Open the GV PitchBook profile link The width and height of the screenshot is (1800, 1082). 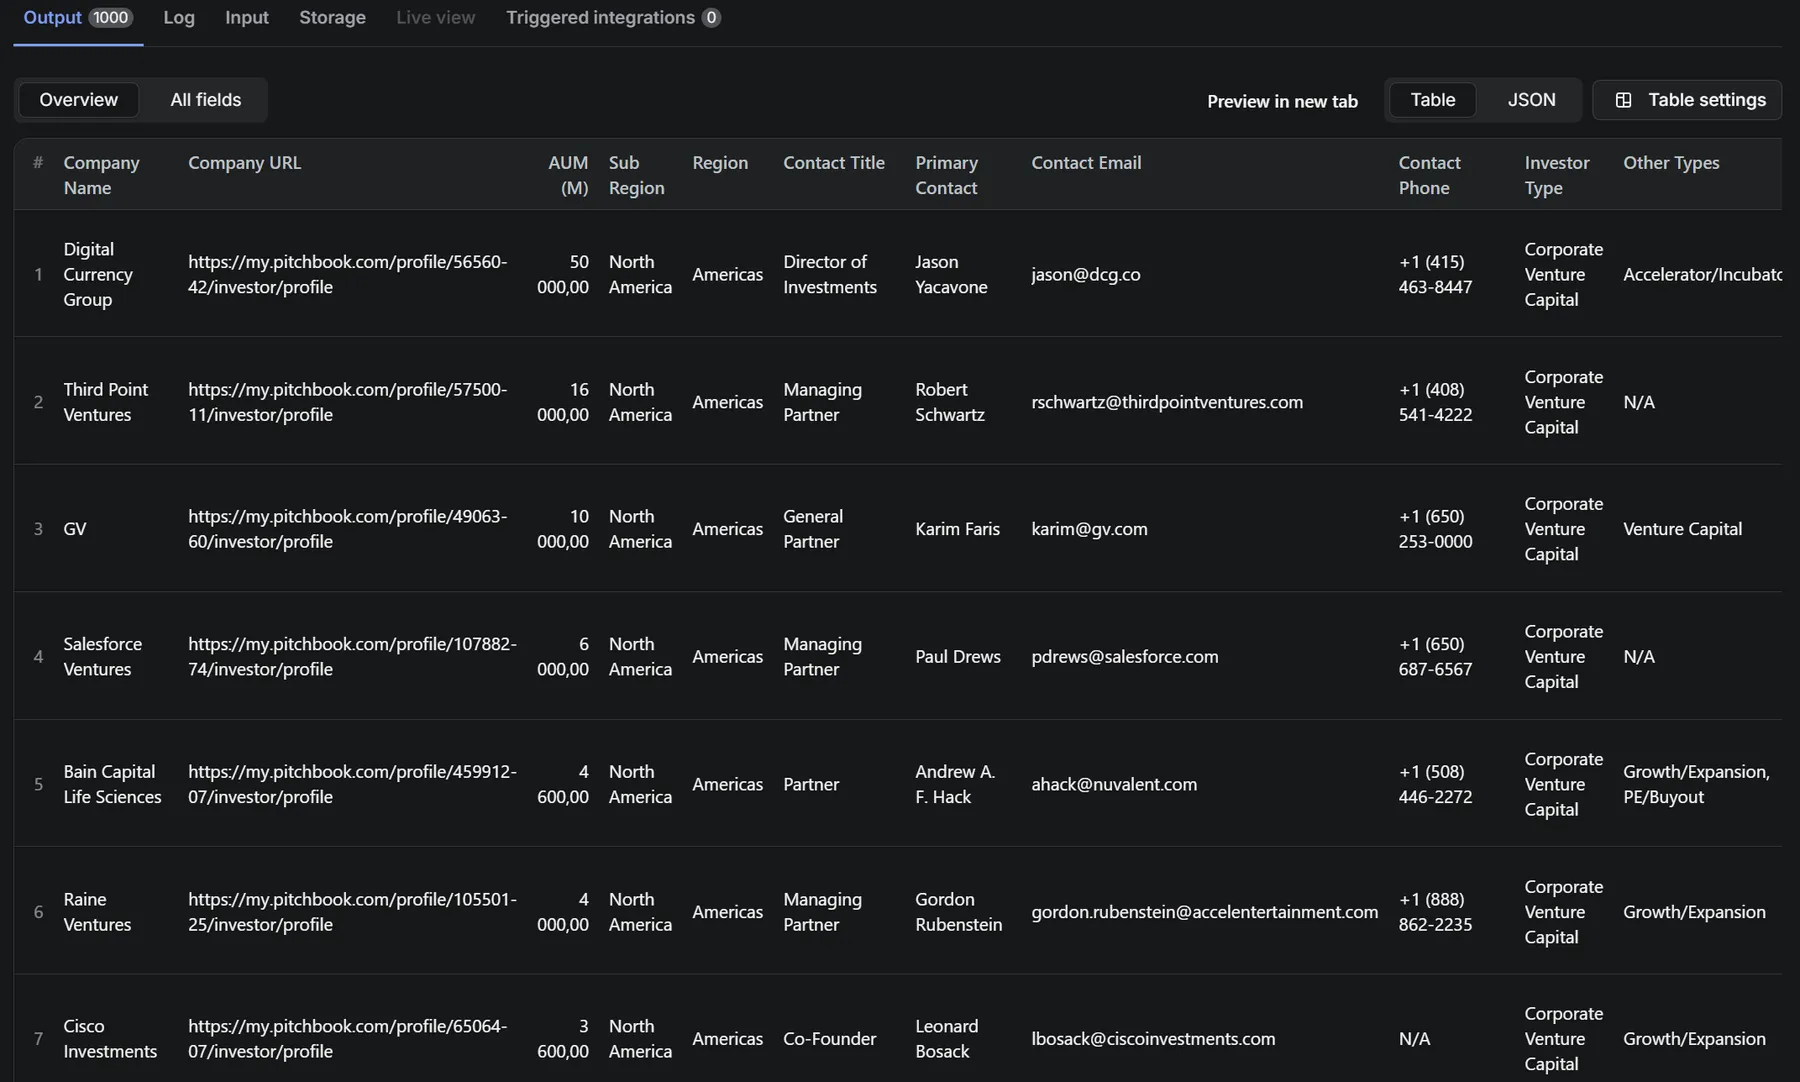tap(347, 529)
